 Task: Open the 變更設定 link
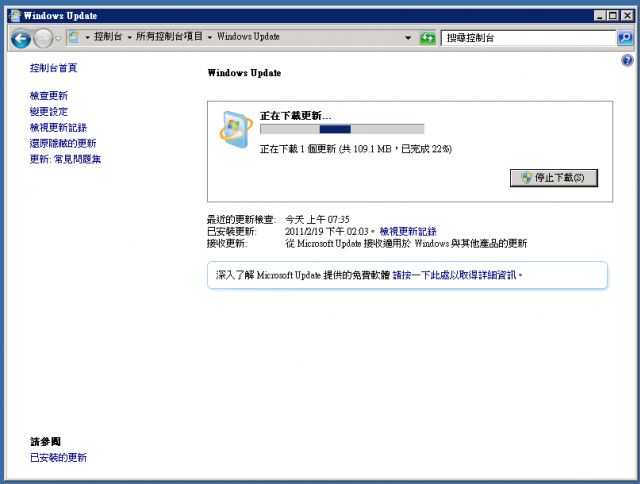[x=49, y=111]
